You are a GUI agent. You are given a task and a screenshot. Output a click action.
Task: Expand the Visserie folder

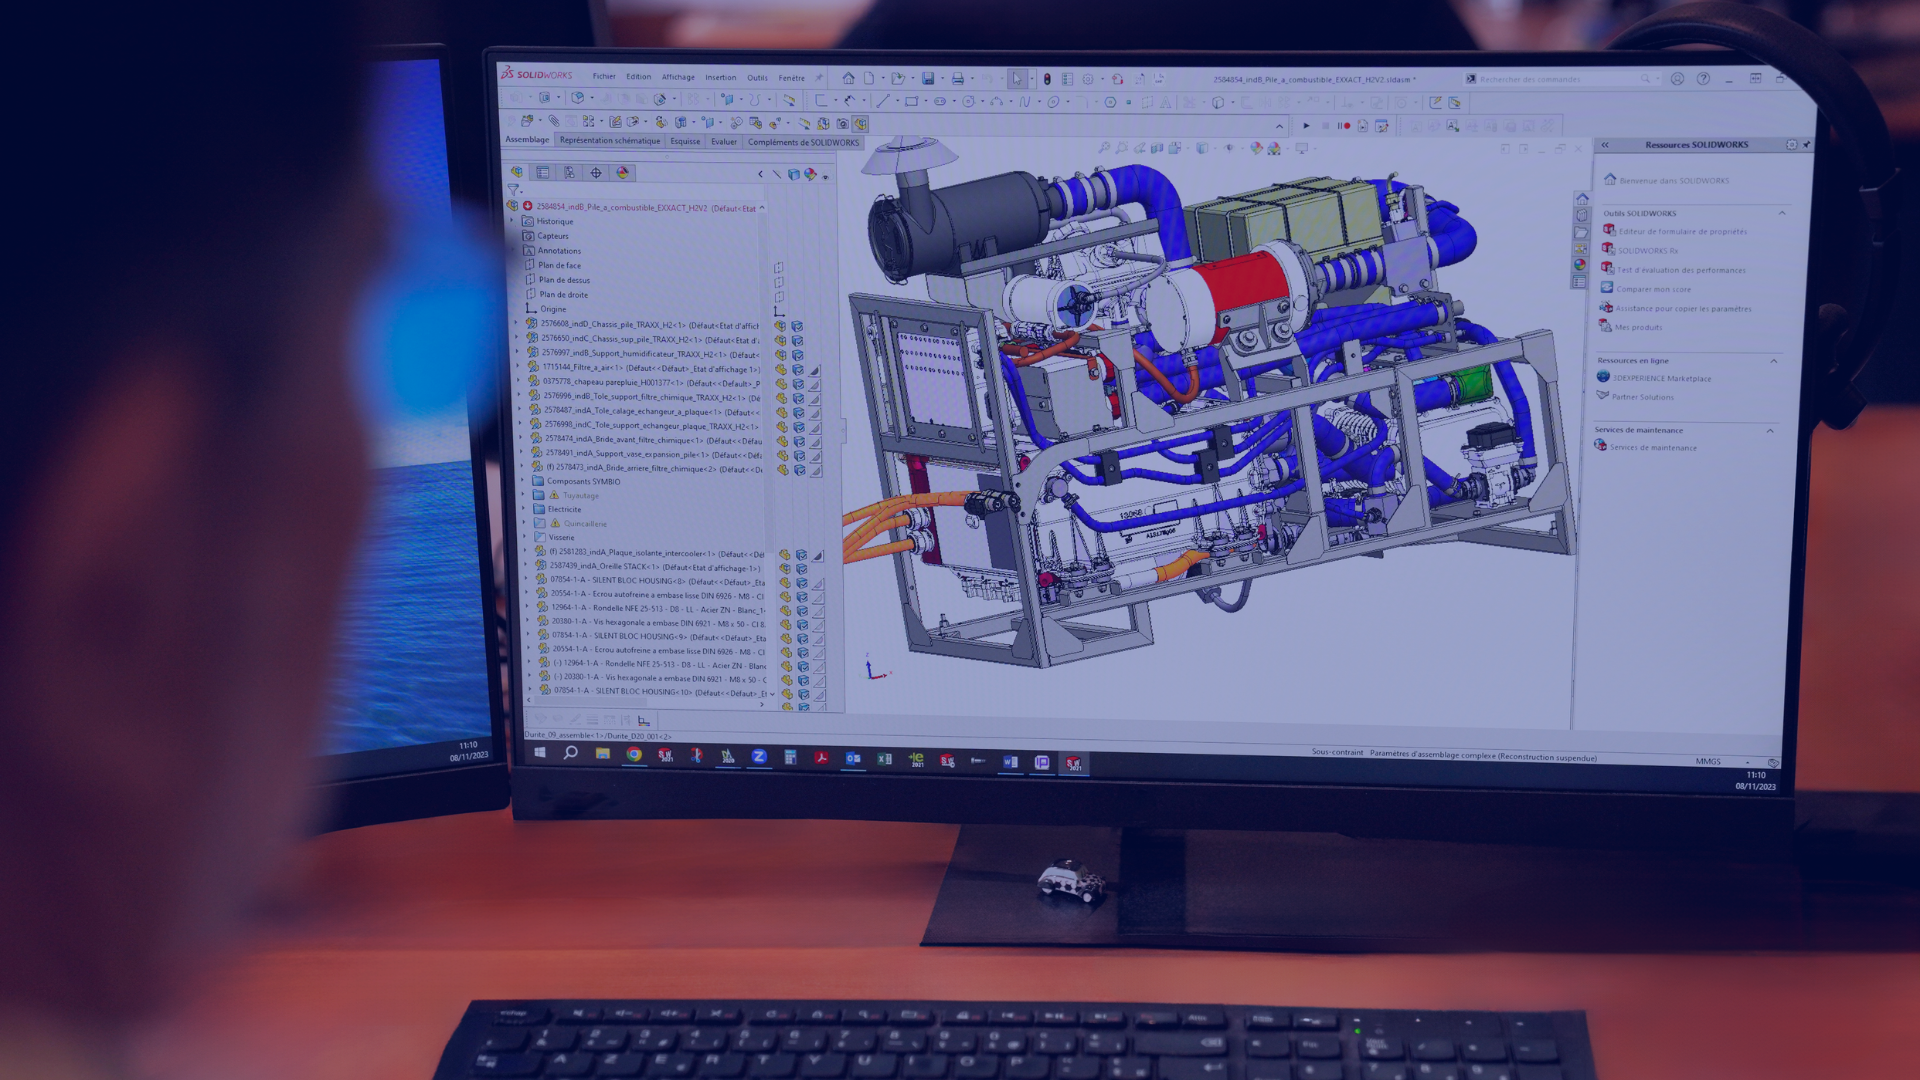[524, 537]
